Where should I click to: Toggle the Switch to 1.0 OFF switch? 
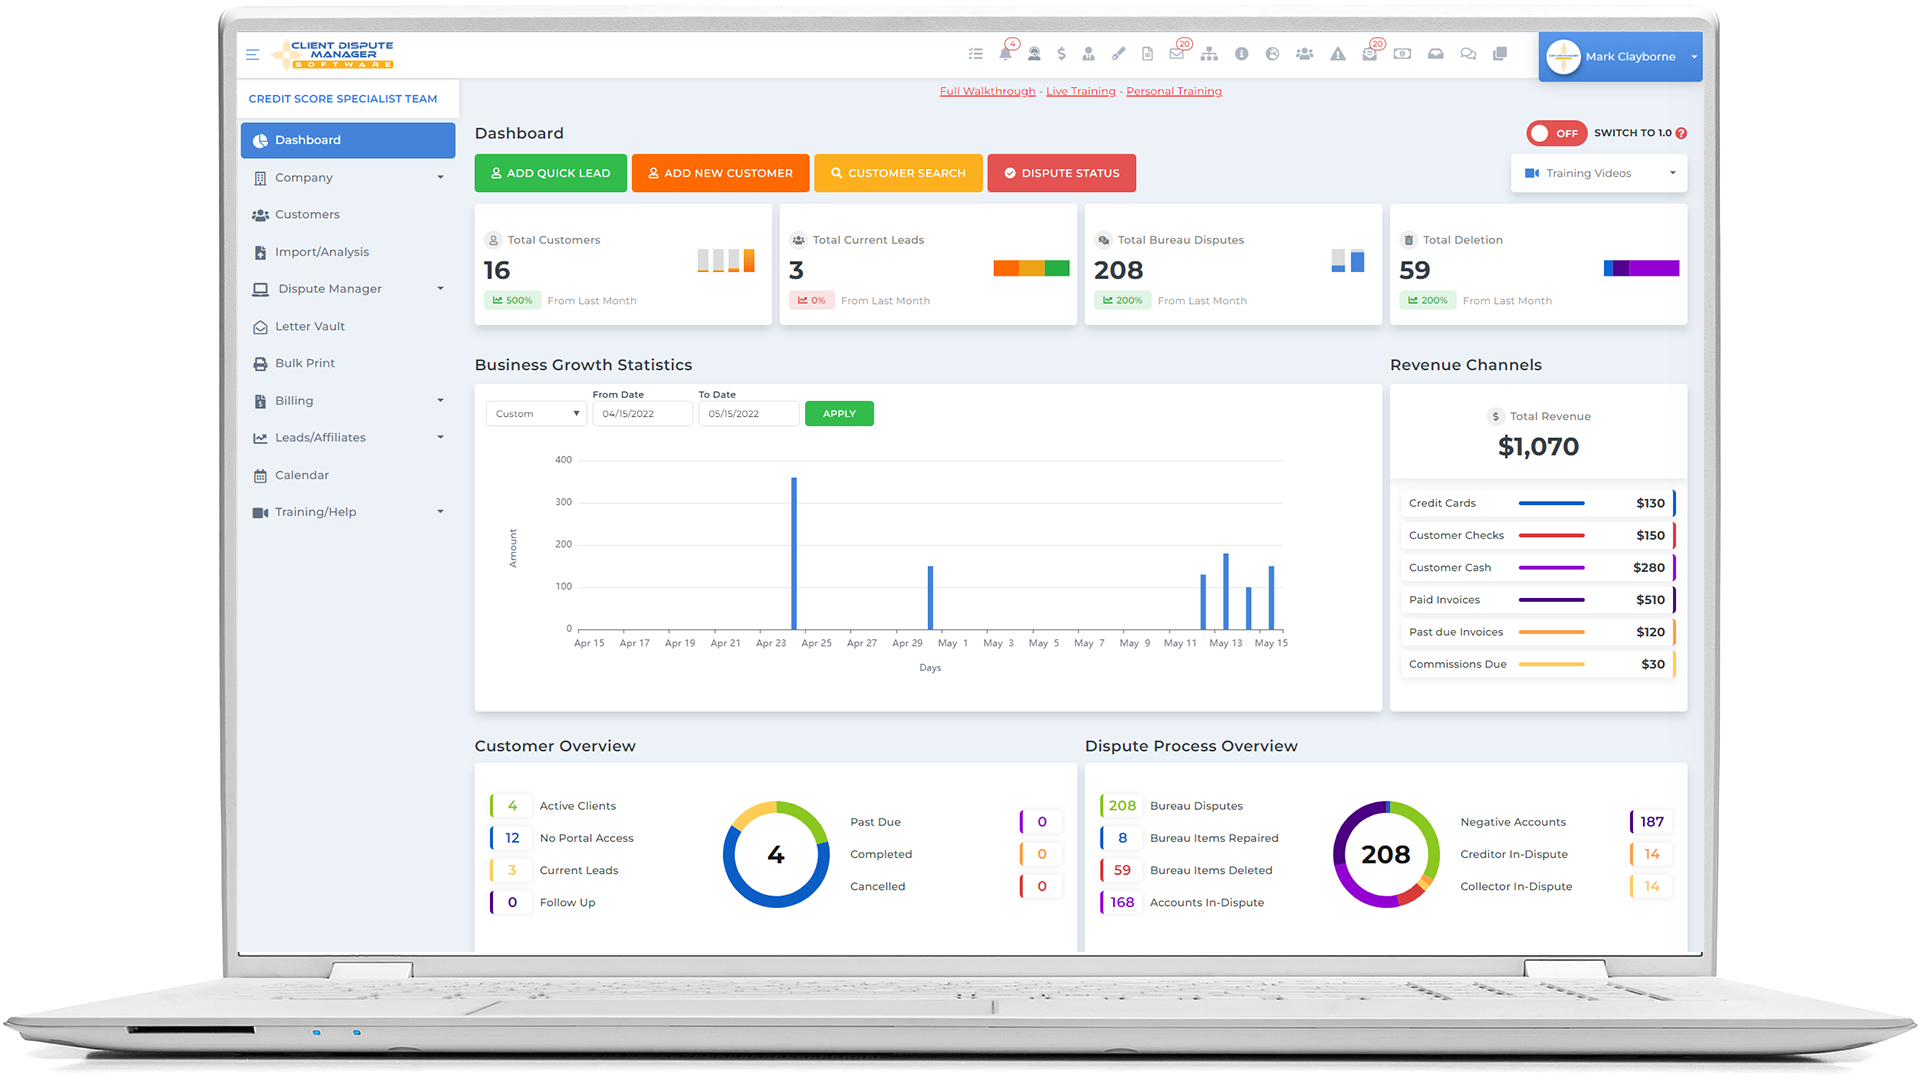point(1555,133)
